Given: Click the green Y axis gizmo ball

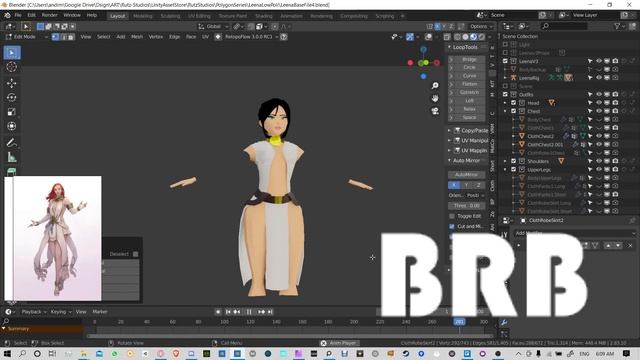Looking at the screenshot, I should (x=425, y=63).
